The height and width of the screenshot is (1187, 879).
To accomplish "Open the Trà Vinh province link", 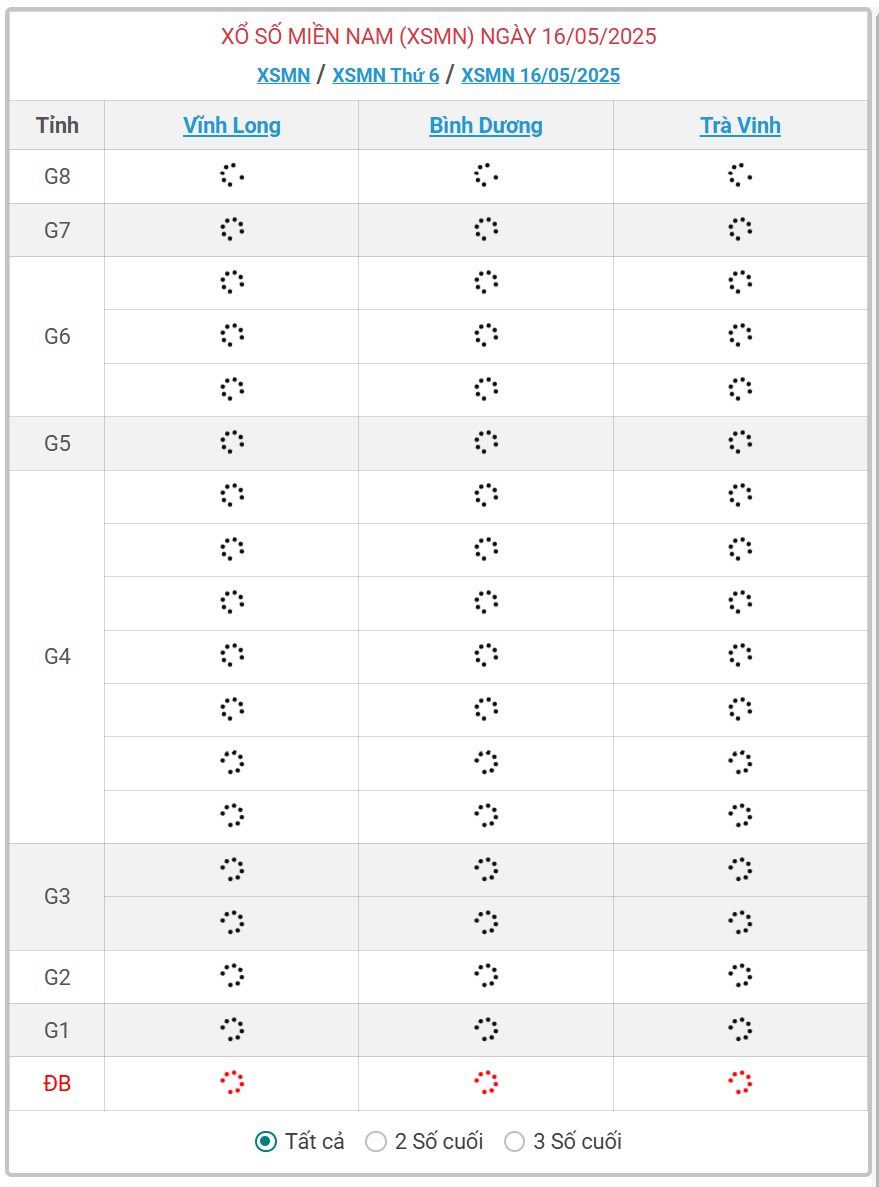I will point(740,125).
